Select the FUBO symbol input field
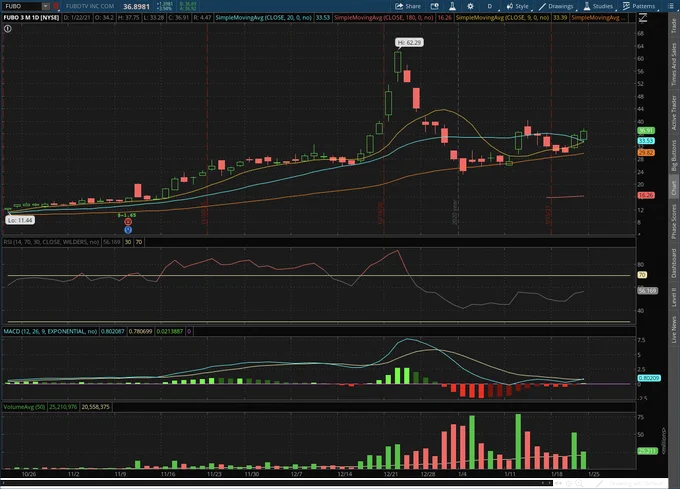 (x=23, y=6)
